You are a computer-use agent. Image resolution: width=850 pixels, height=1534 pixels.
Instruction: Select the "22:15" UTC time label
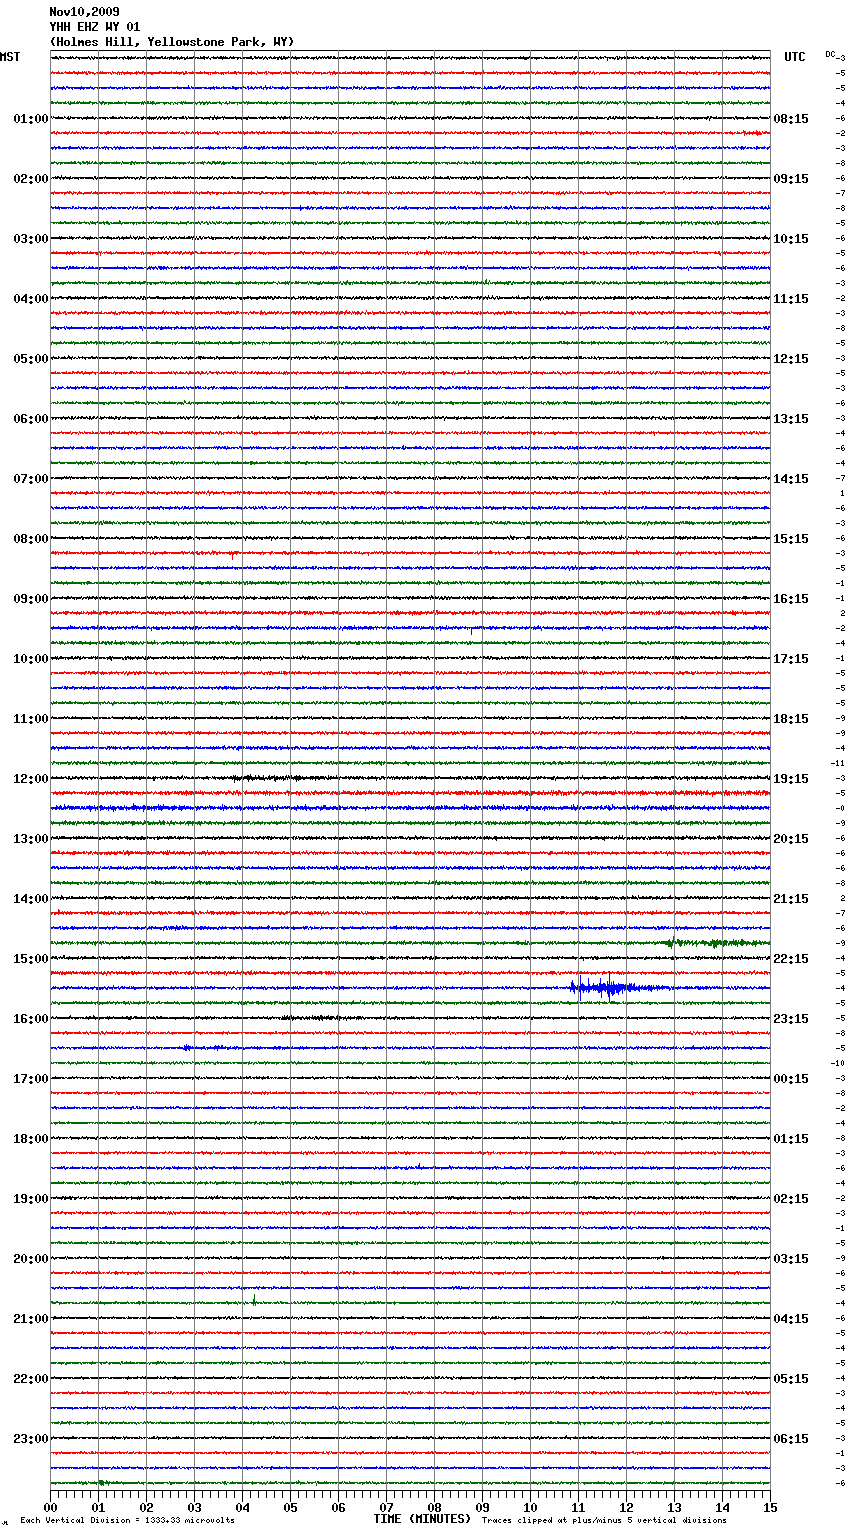(791, 959)
